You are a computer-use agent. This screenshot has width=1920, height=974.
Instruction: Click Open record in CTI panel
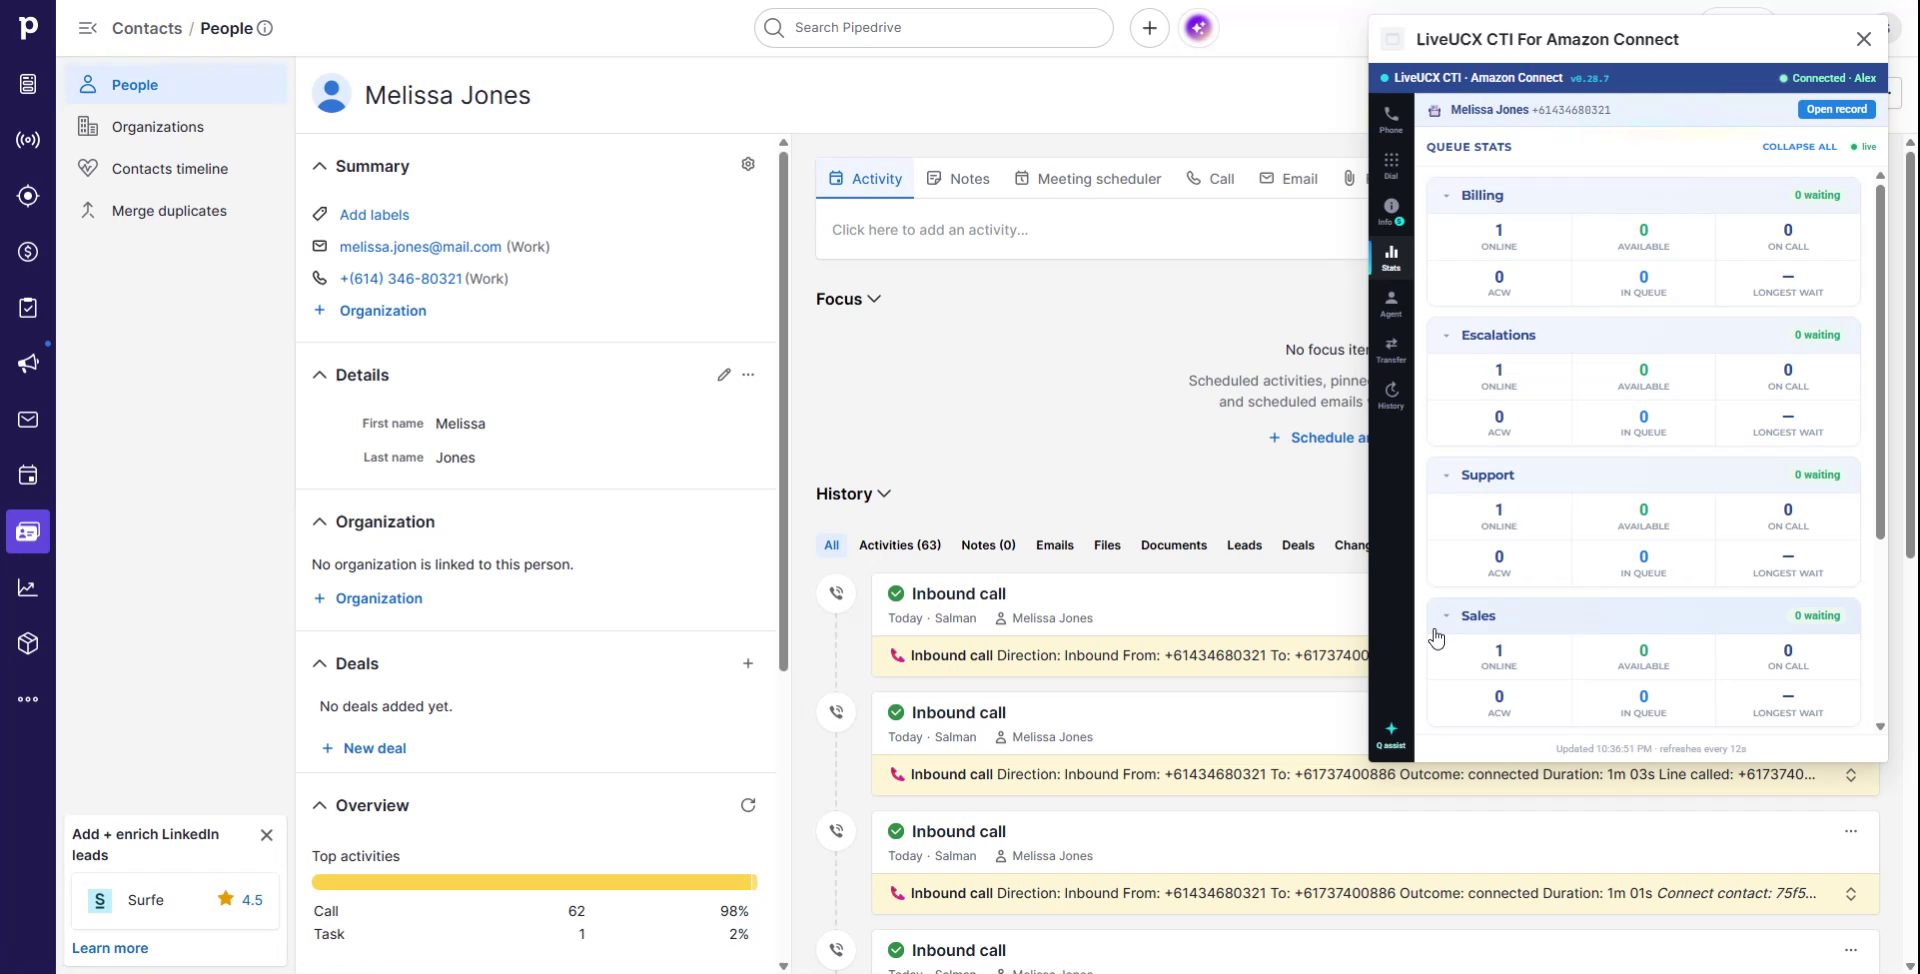1836,110
